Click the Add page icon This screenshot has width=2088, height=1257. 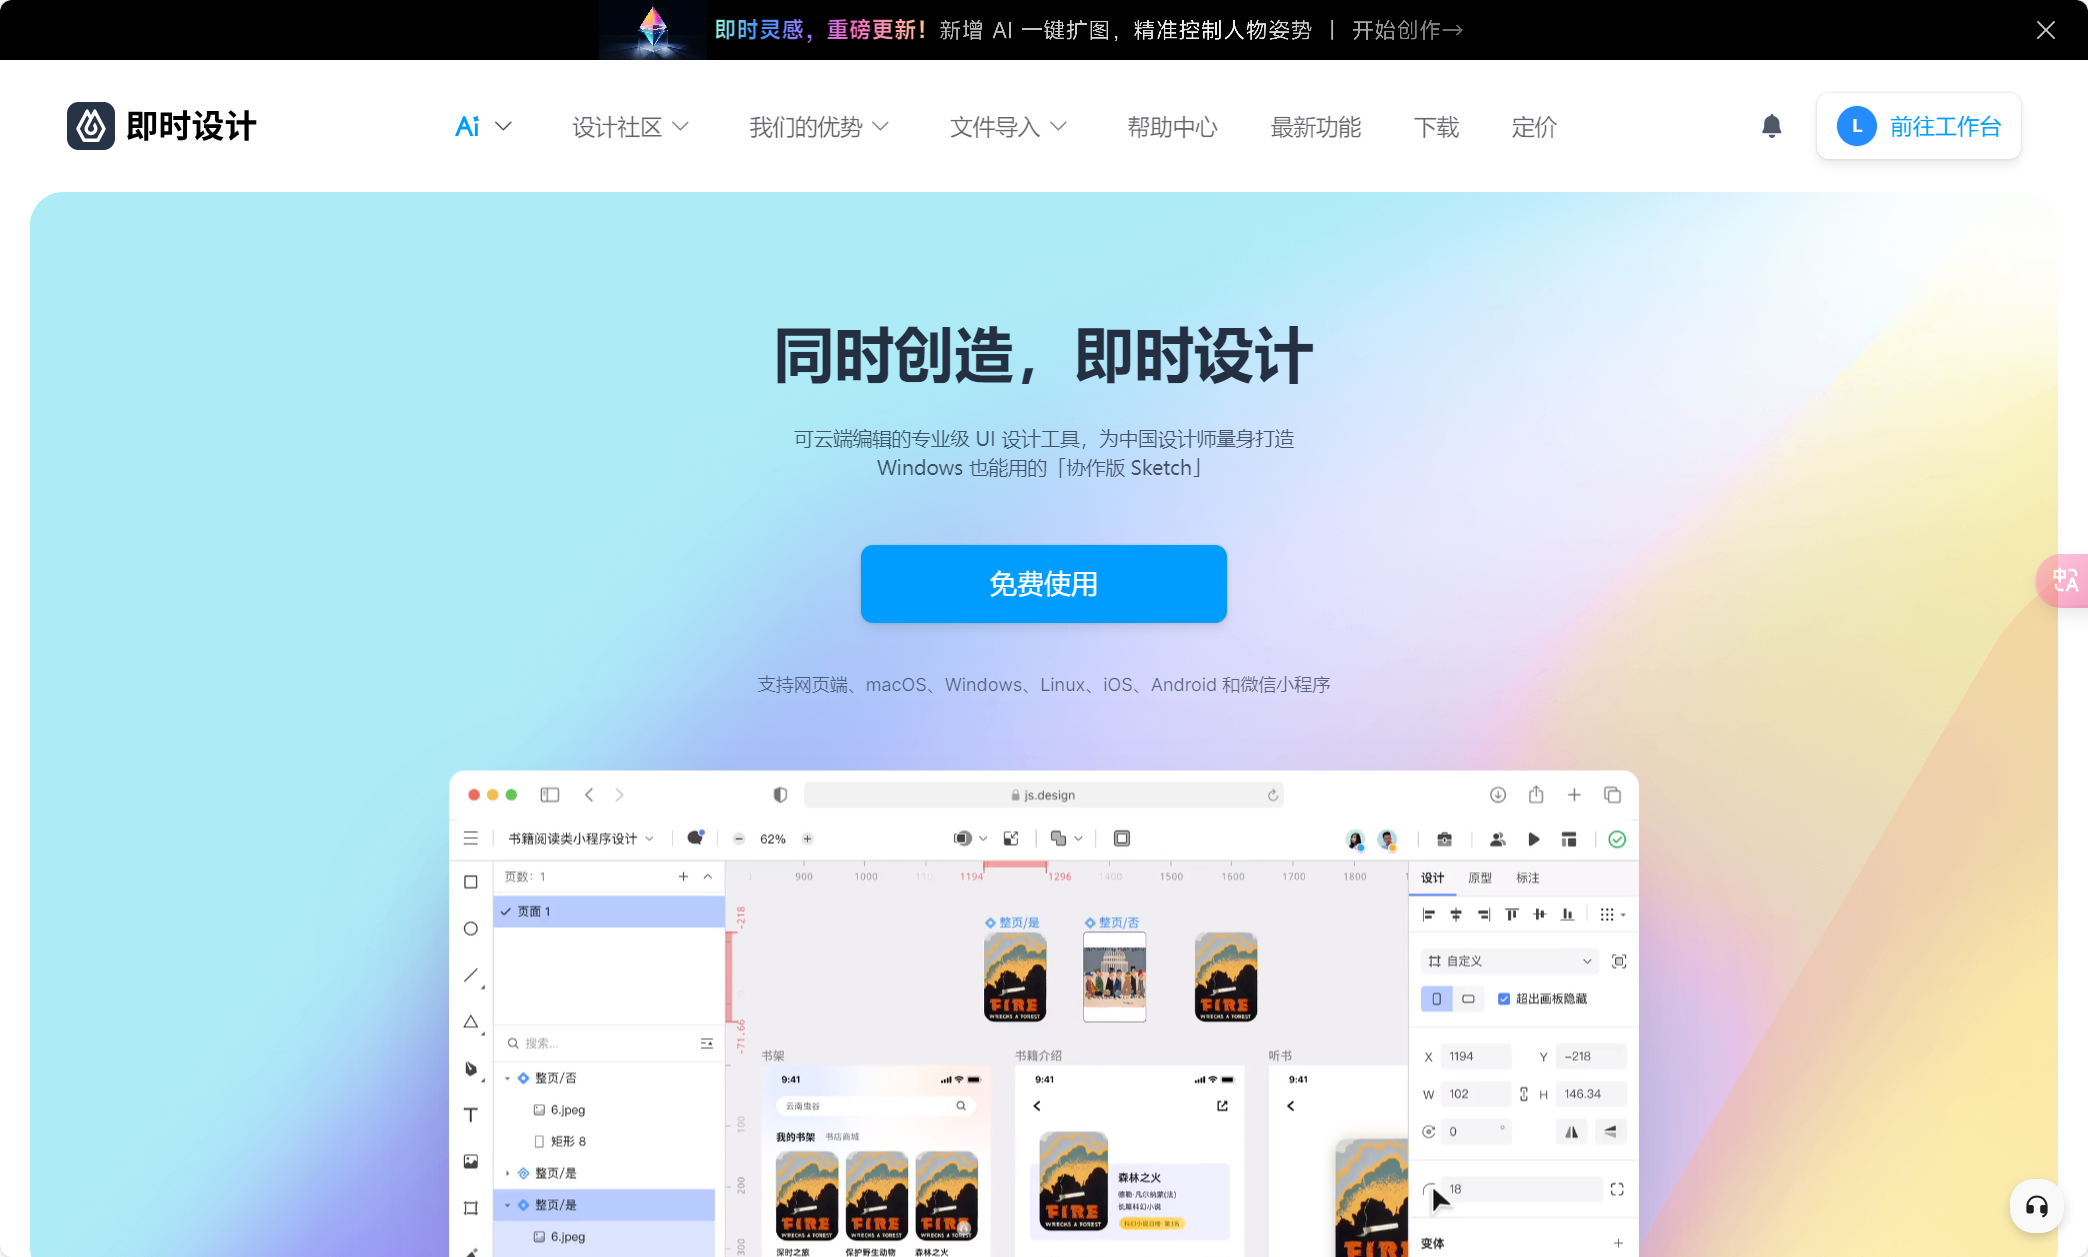pyautogui.click(x=683, y=880)
